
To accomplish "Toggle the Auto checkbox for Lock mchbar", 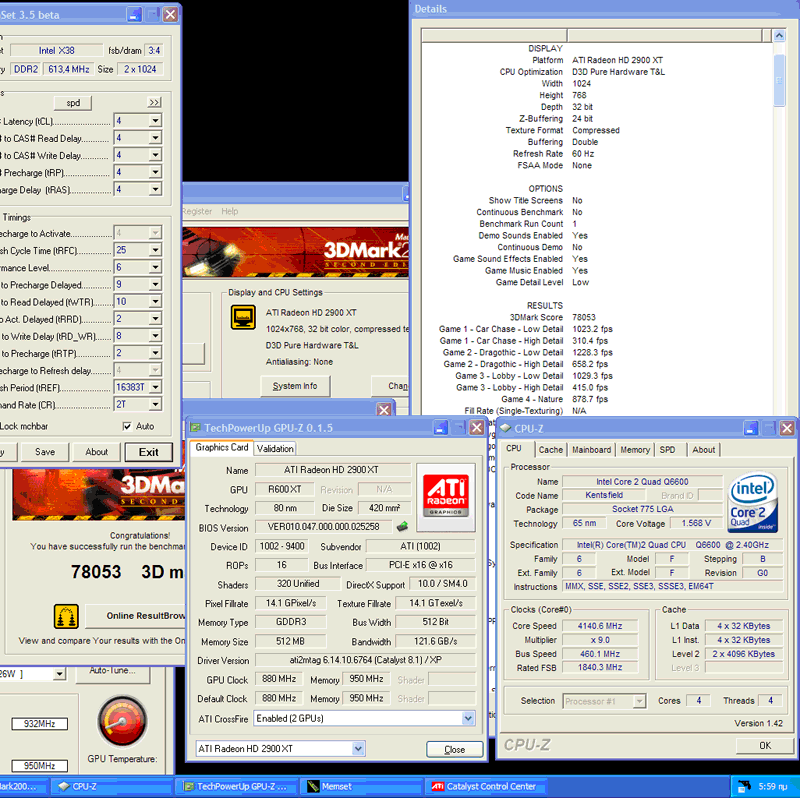I will tap(127, 426).
